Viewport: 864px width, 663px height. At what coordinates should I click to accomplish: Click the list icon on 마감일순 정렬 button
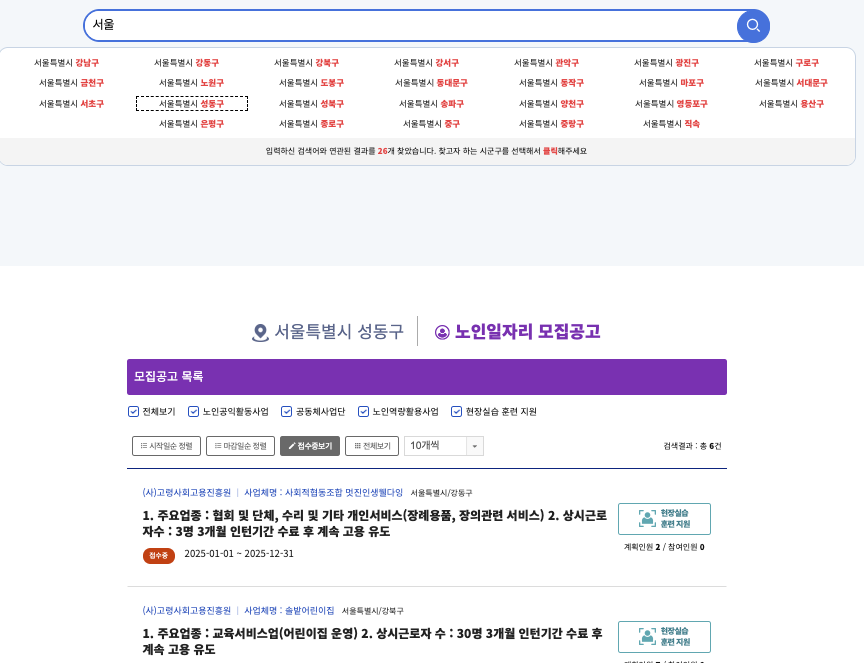point(217,446)
